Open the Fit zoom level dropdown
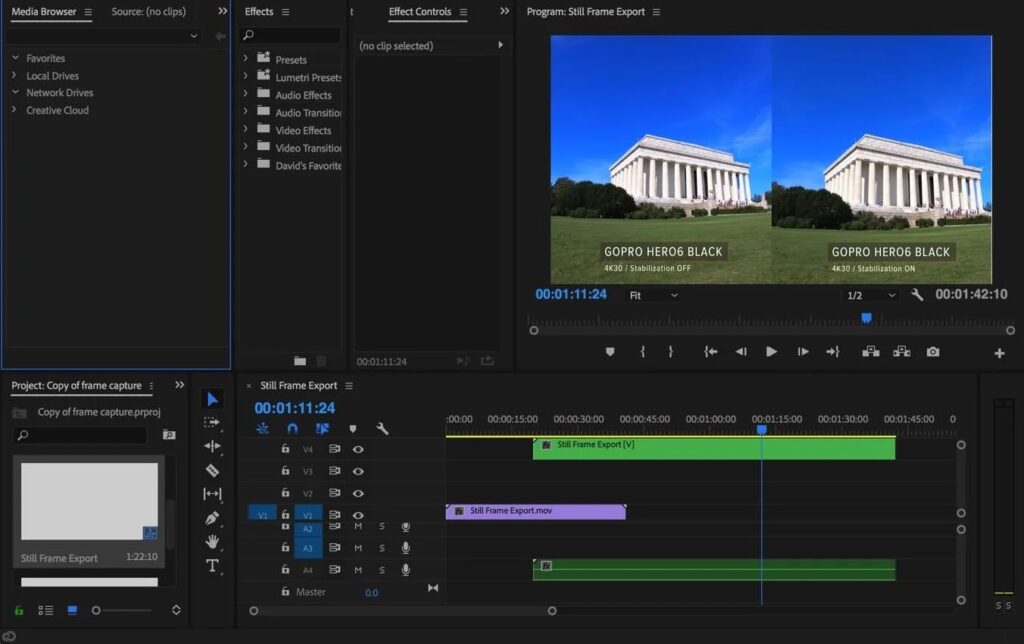Image resolution: width=1024 pixels, height=644 pixels. coord(653,295)
